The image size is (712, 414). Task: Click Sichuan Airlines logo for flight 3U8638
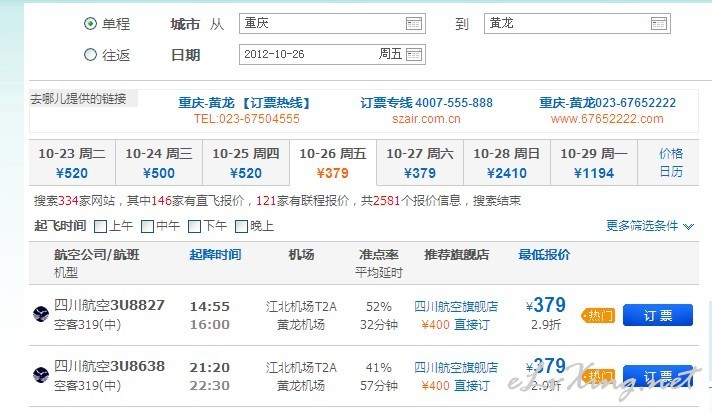(x=41, y=375)
